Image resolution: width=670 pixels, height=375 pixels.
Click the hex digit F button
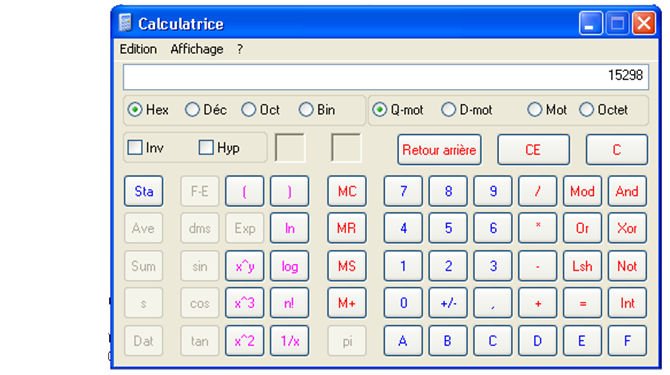627,341
